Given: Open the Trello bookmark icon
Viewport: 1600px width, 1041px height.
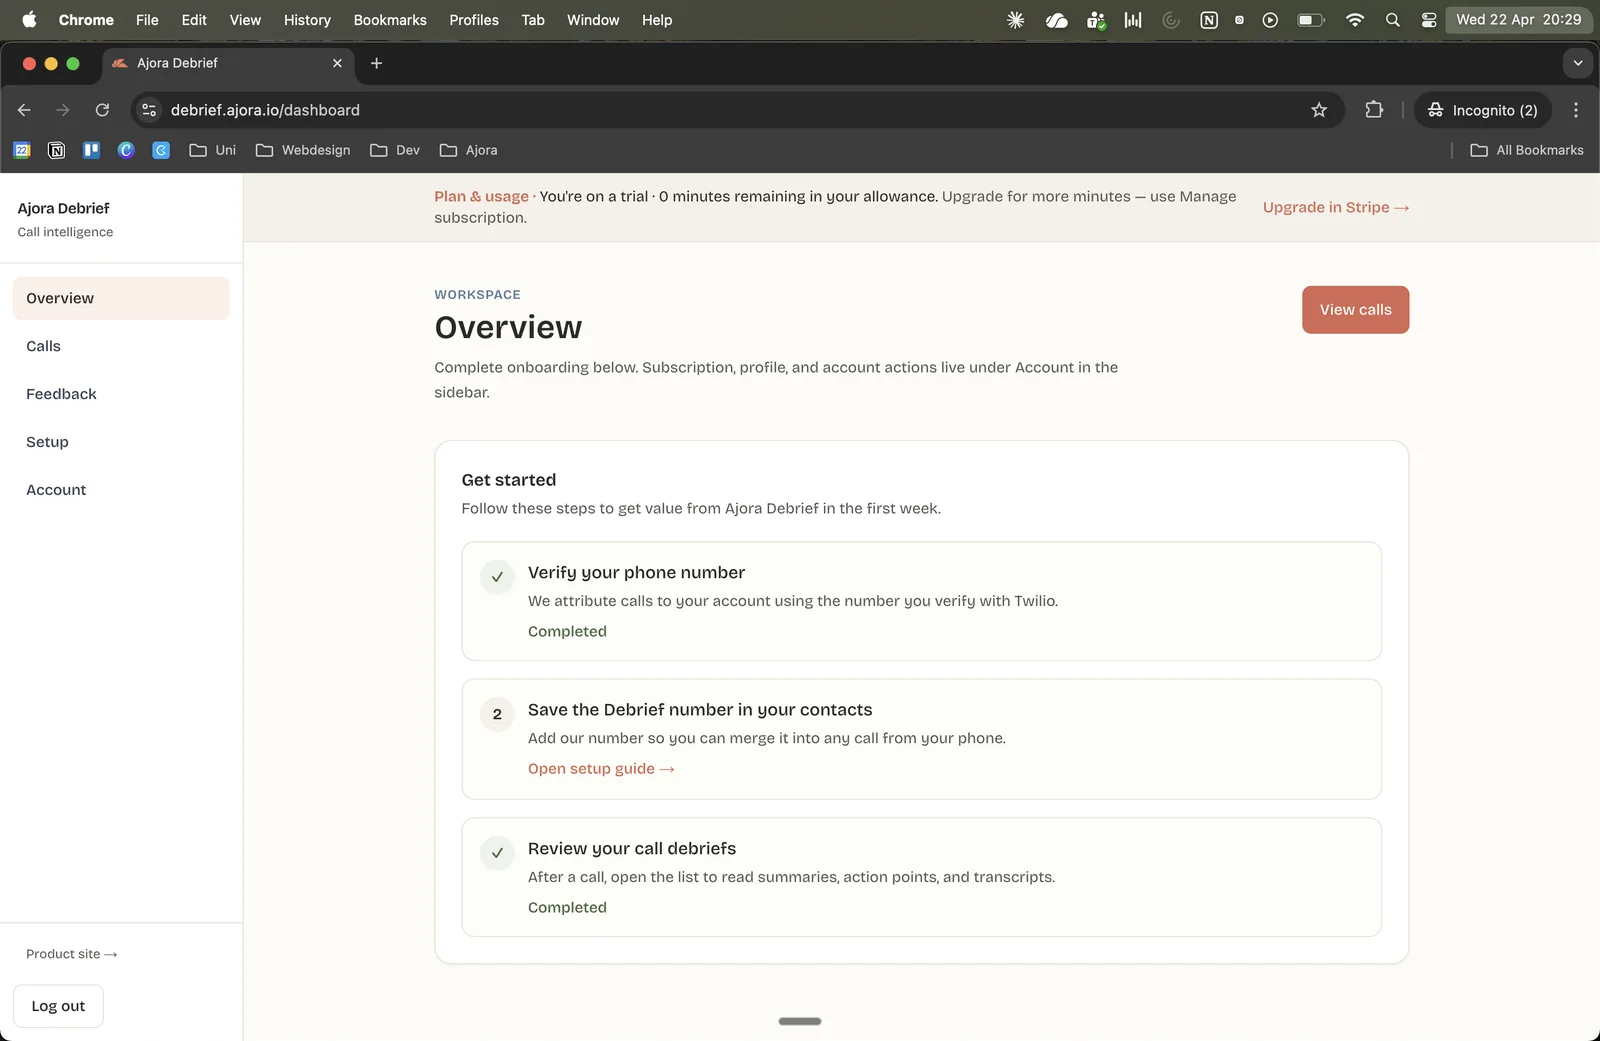Looking at the screenshot, I should (91, 150).
